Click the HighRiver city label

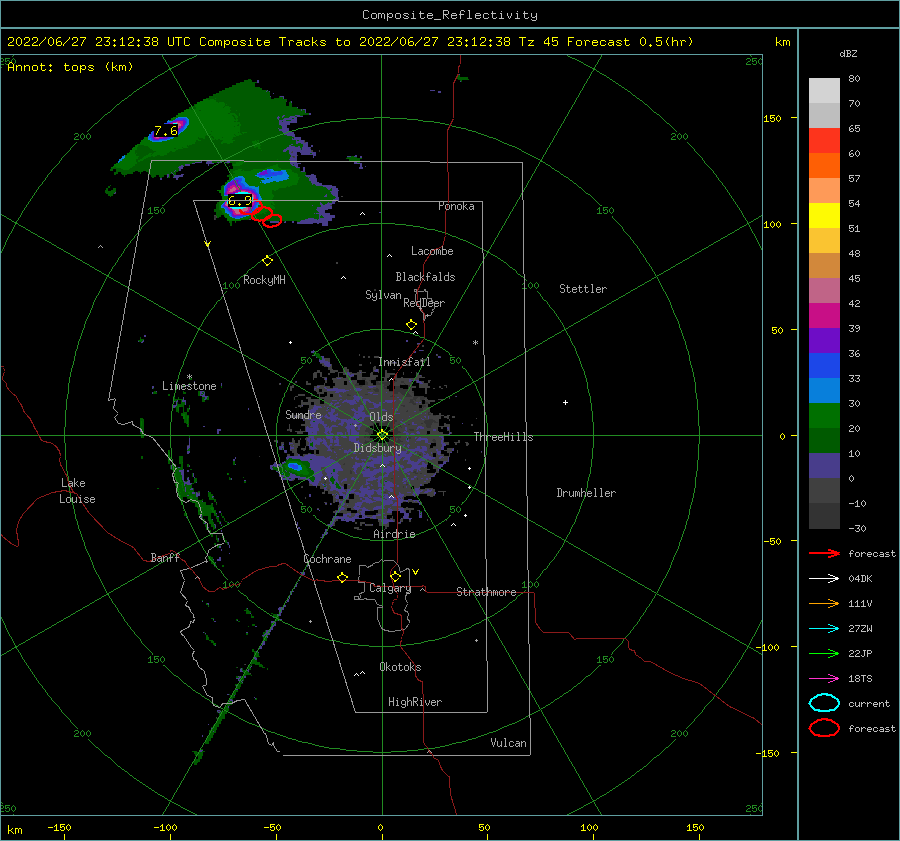point(415,702)
